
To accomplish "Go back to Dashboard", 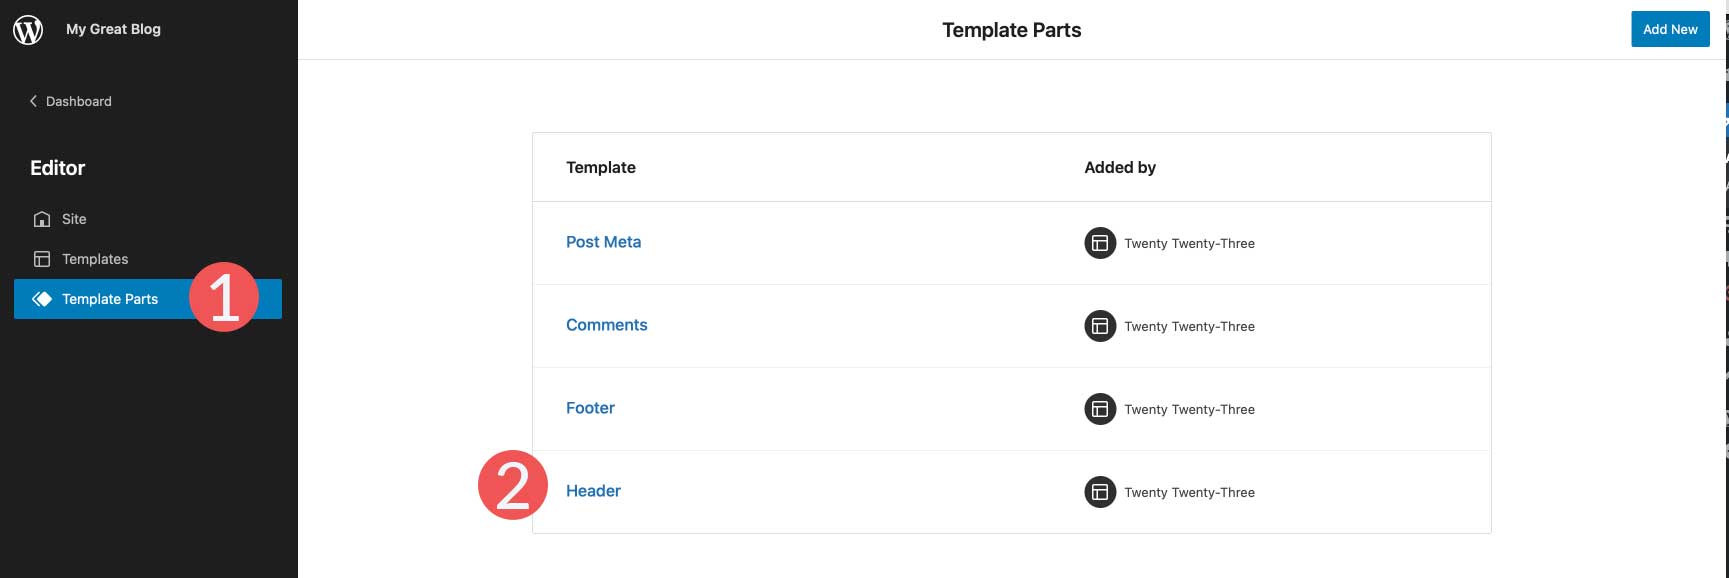I will pyautogui.click(x=78, y=101).
